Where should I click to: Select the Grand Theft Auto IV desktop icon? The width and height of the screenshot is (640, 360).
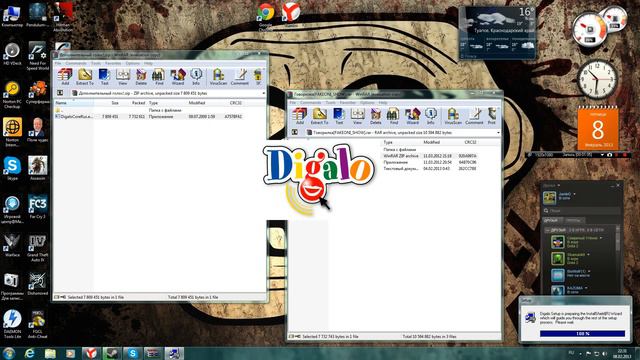click(x=38, y=248)
